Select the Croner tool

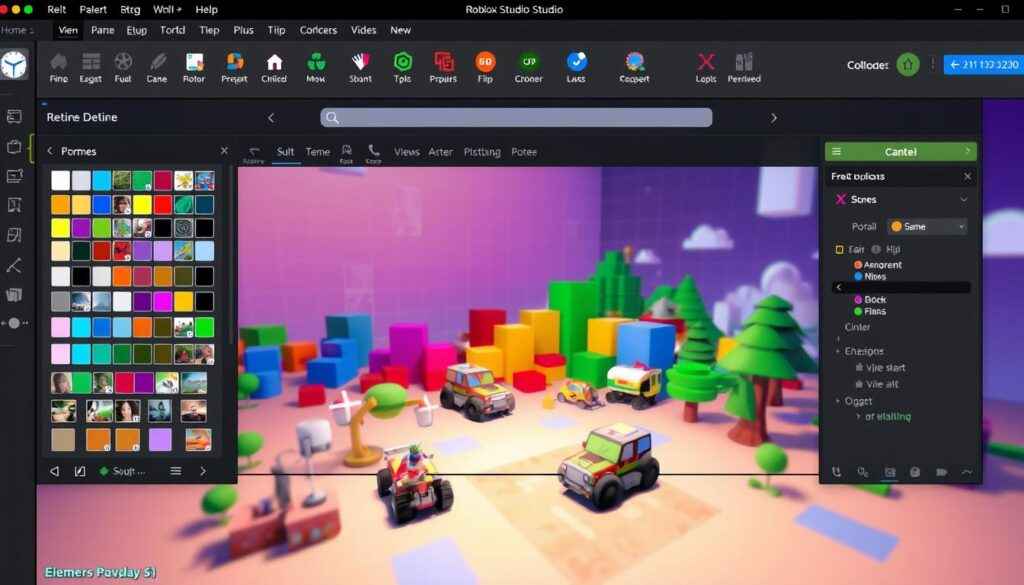pyautogui.click(x=528, y=68)
